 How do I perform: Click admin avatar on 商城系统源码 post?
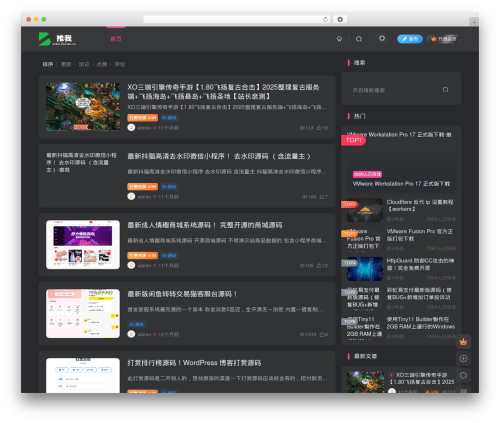coord(131,266)
